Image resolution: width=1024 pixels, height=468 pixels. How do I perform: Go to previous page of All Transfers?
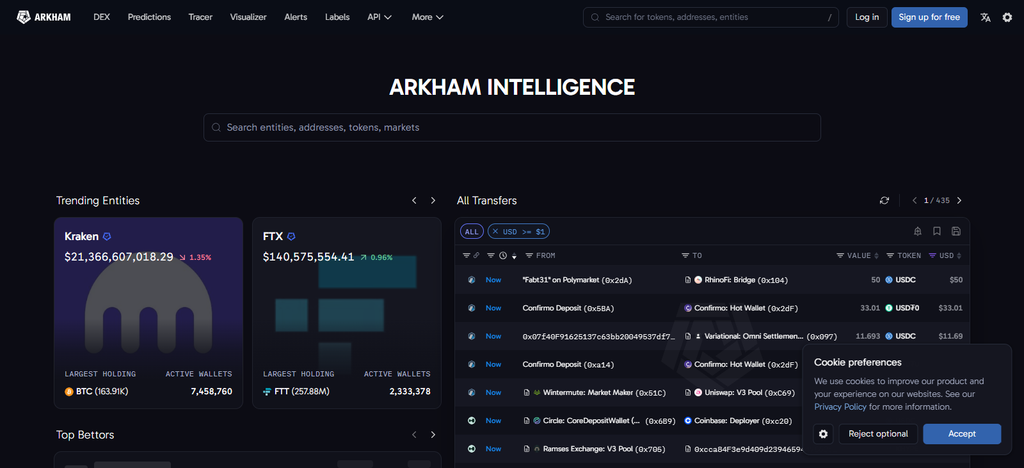tap(914, 200)
